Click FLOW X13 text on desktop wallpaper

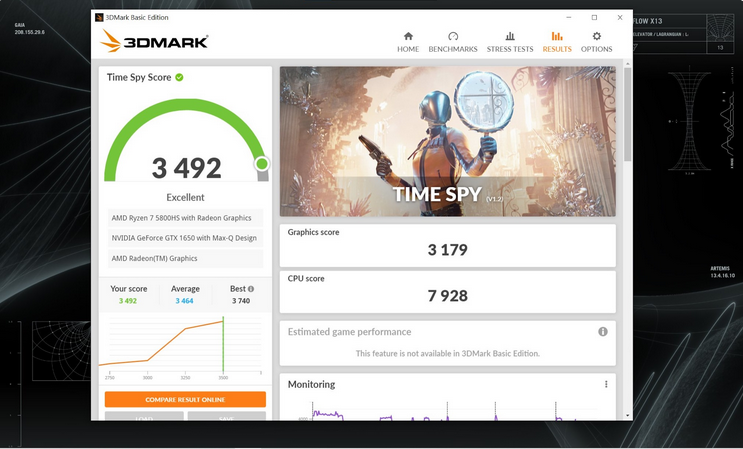point(647,21)
